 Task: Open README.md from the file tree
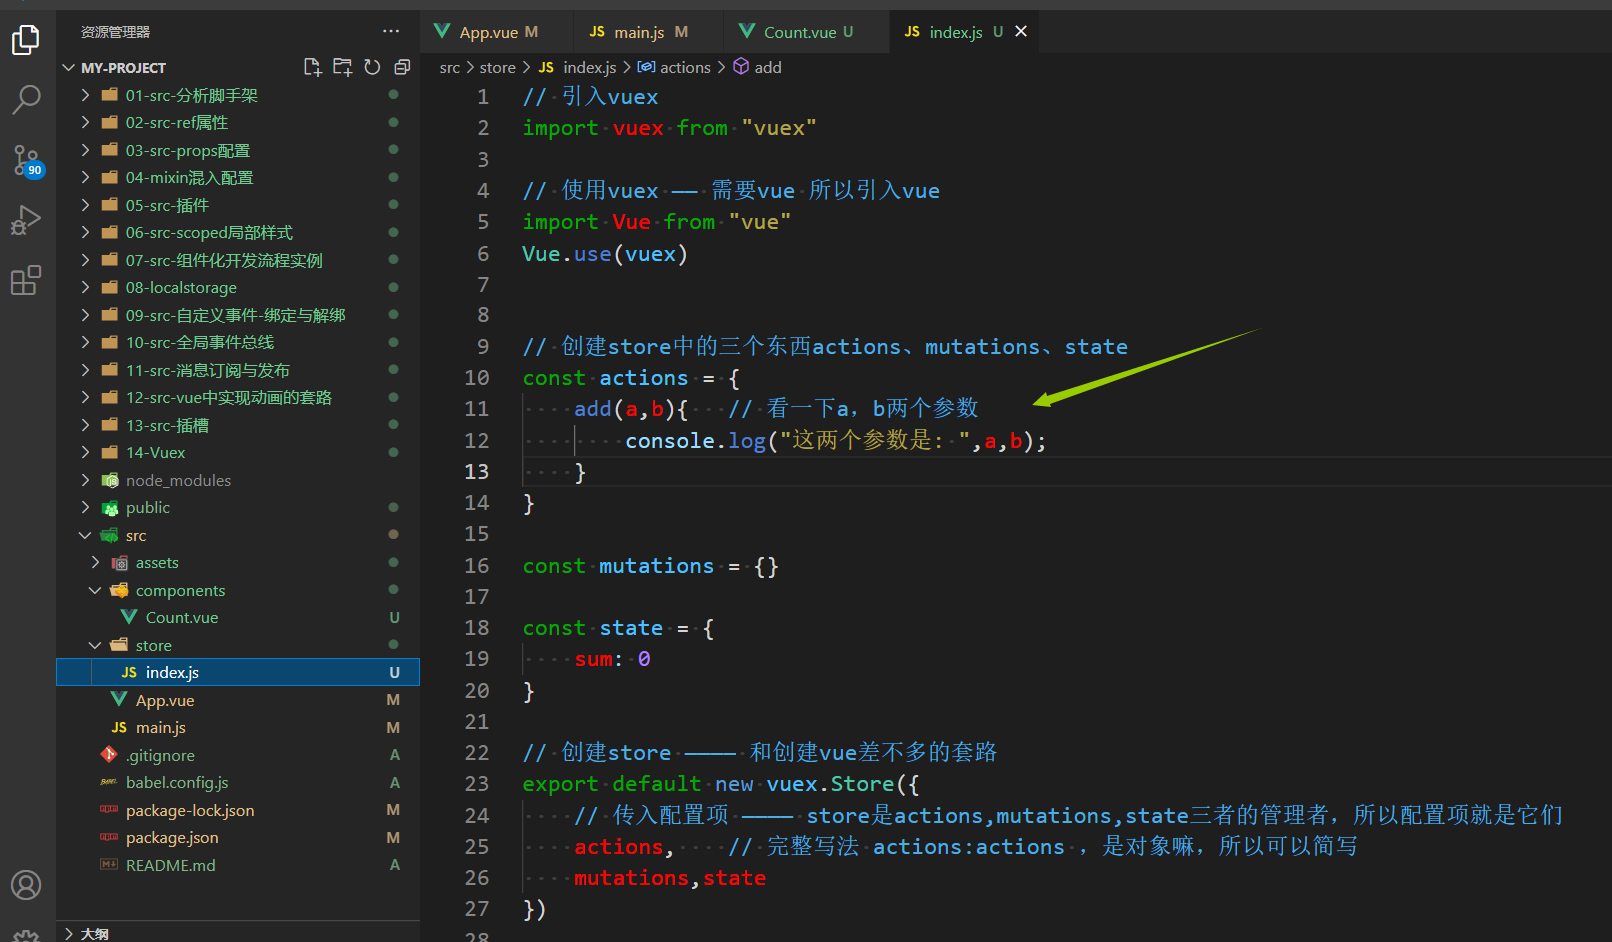[x=238, y=865]
